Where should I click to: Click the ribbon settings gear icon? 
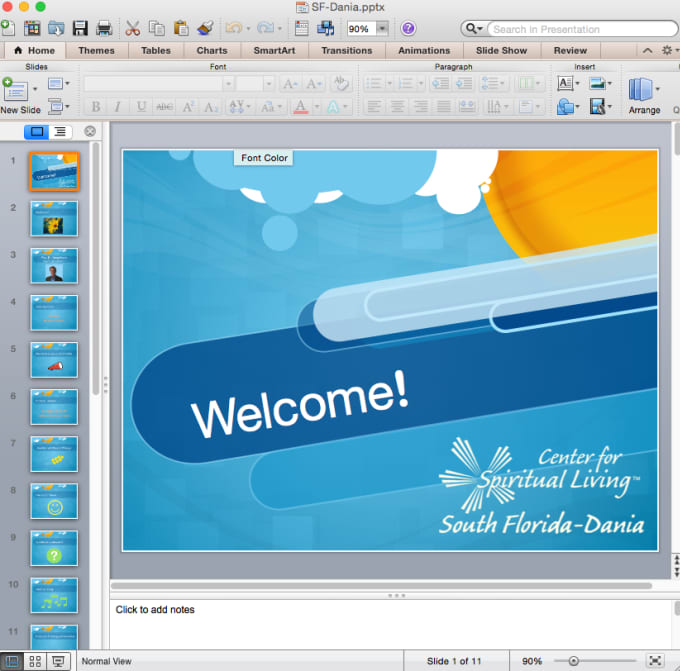click(667, 50)
